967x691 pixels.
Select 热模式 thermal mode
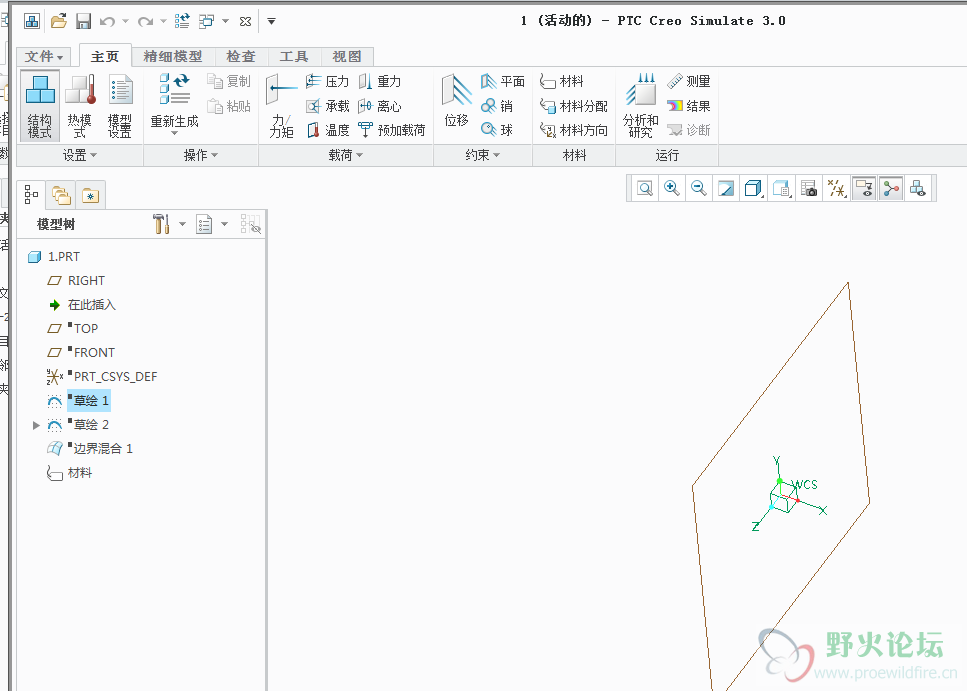tap(80, 106)
